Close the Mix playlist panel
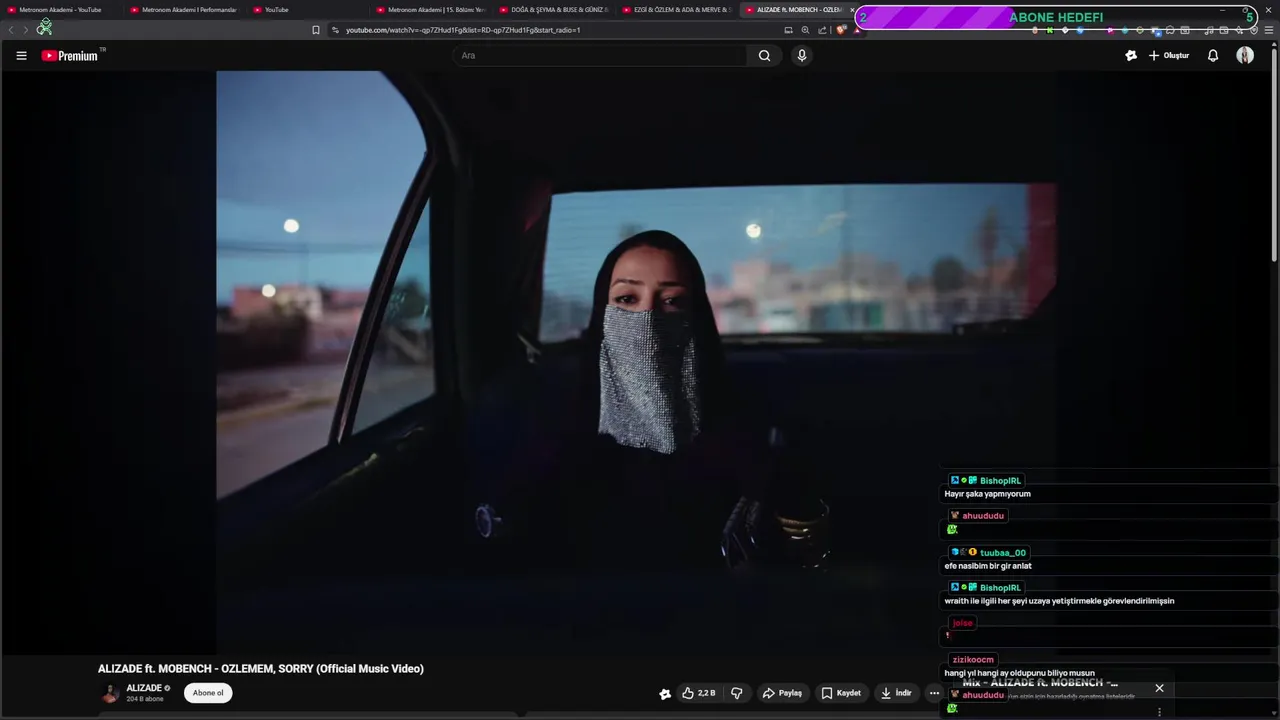This screenshot has width=1280, height=720. [1159, 688]
